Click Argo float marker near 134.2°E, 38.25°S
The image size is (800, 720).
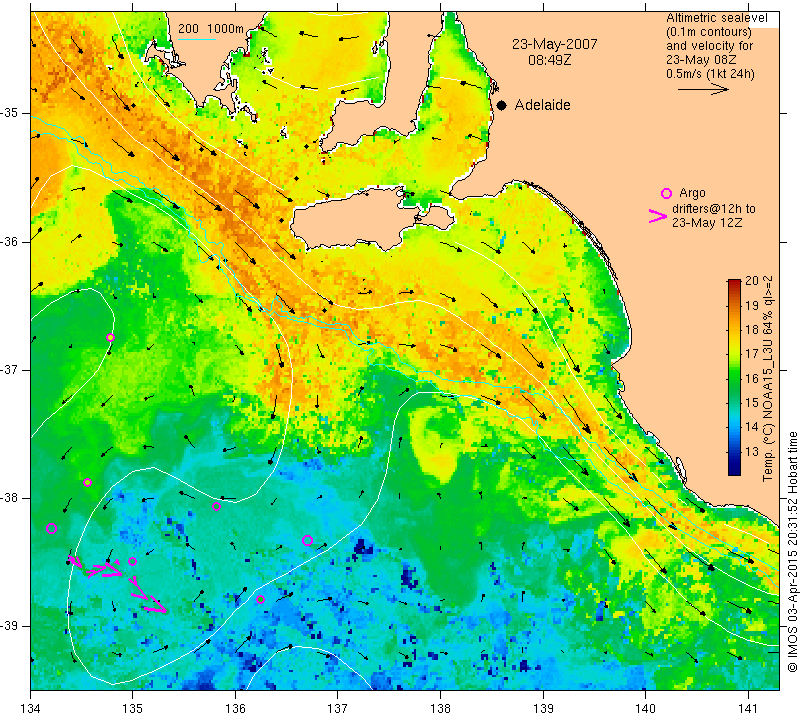[x=51, y=528]
